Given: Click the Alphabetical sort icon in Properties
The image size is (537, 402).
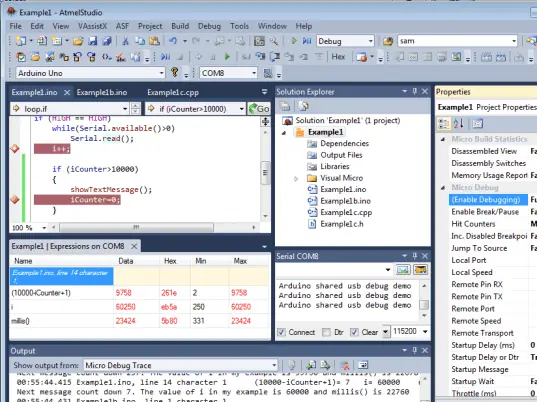Looking at the screenshot, I should (x=459, y=124).
